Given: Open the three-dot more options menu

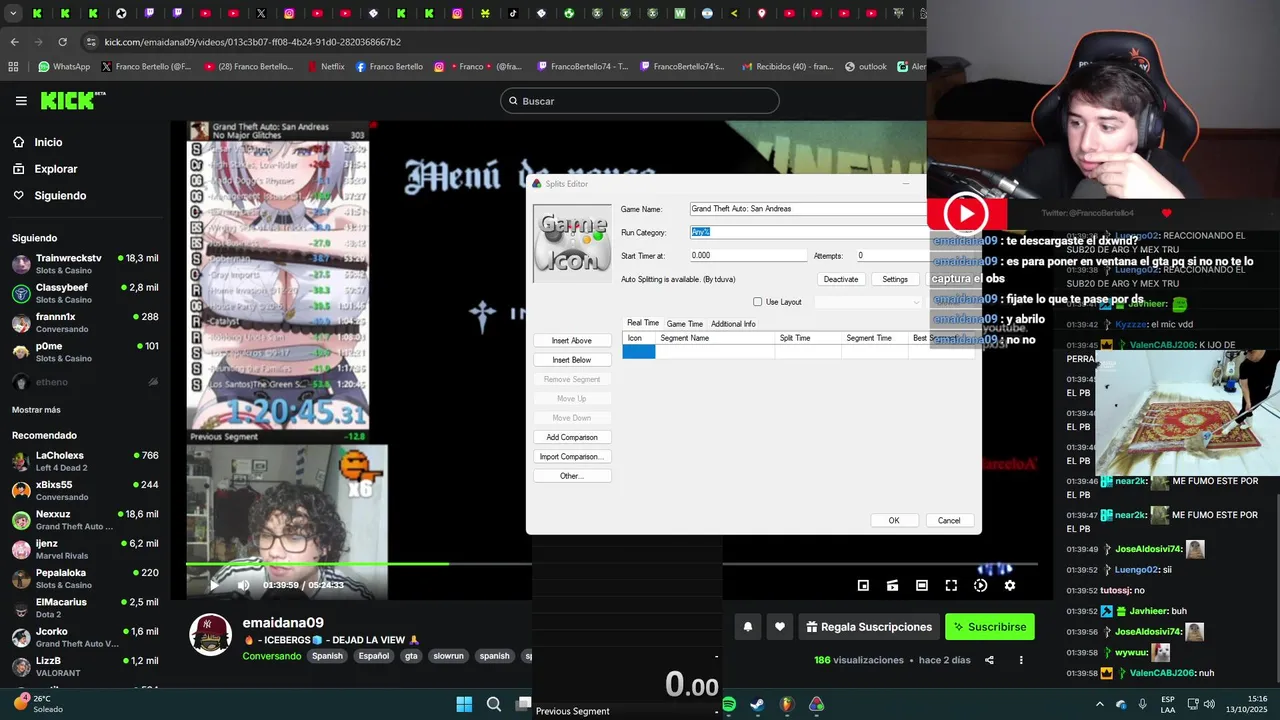Looking at the screenshot, I should [x=1021, y=660].
